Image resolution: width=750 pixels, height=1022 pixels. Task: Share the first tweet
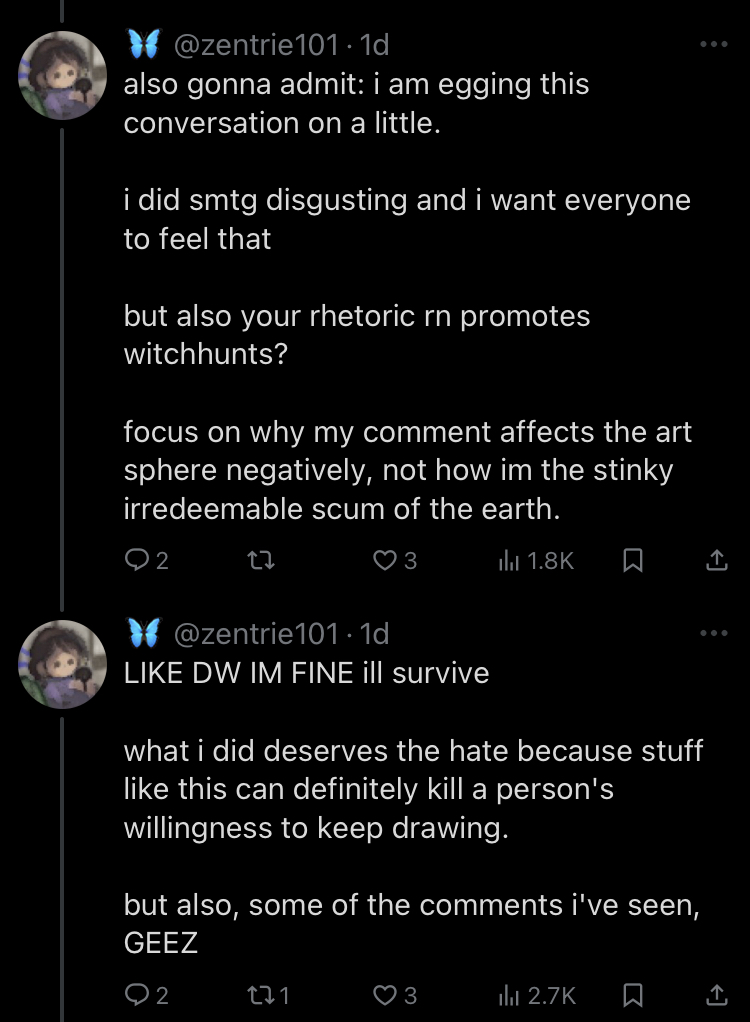pyautogui.click(x=717, y=561)
